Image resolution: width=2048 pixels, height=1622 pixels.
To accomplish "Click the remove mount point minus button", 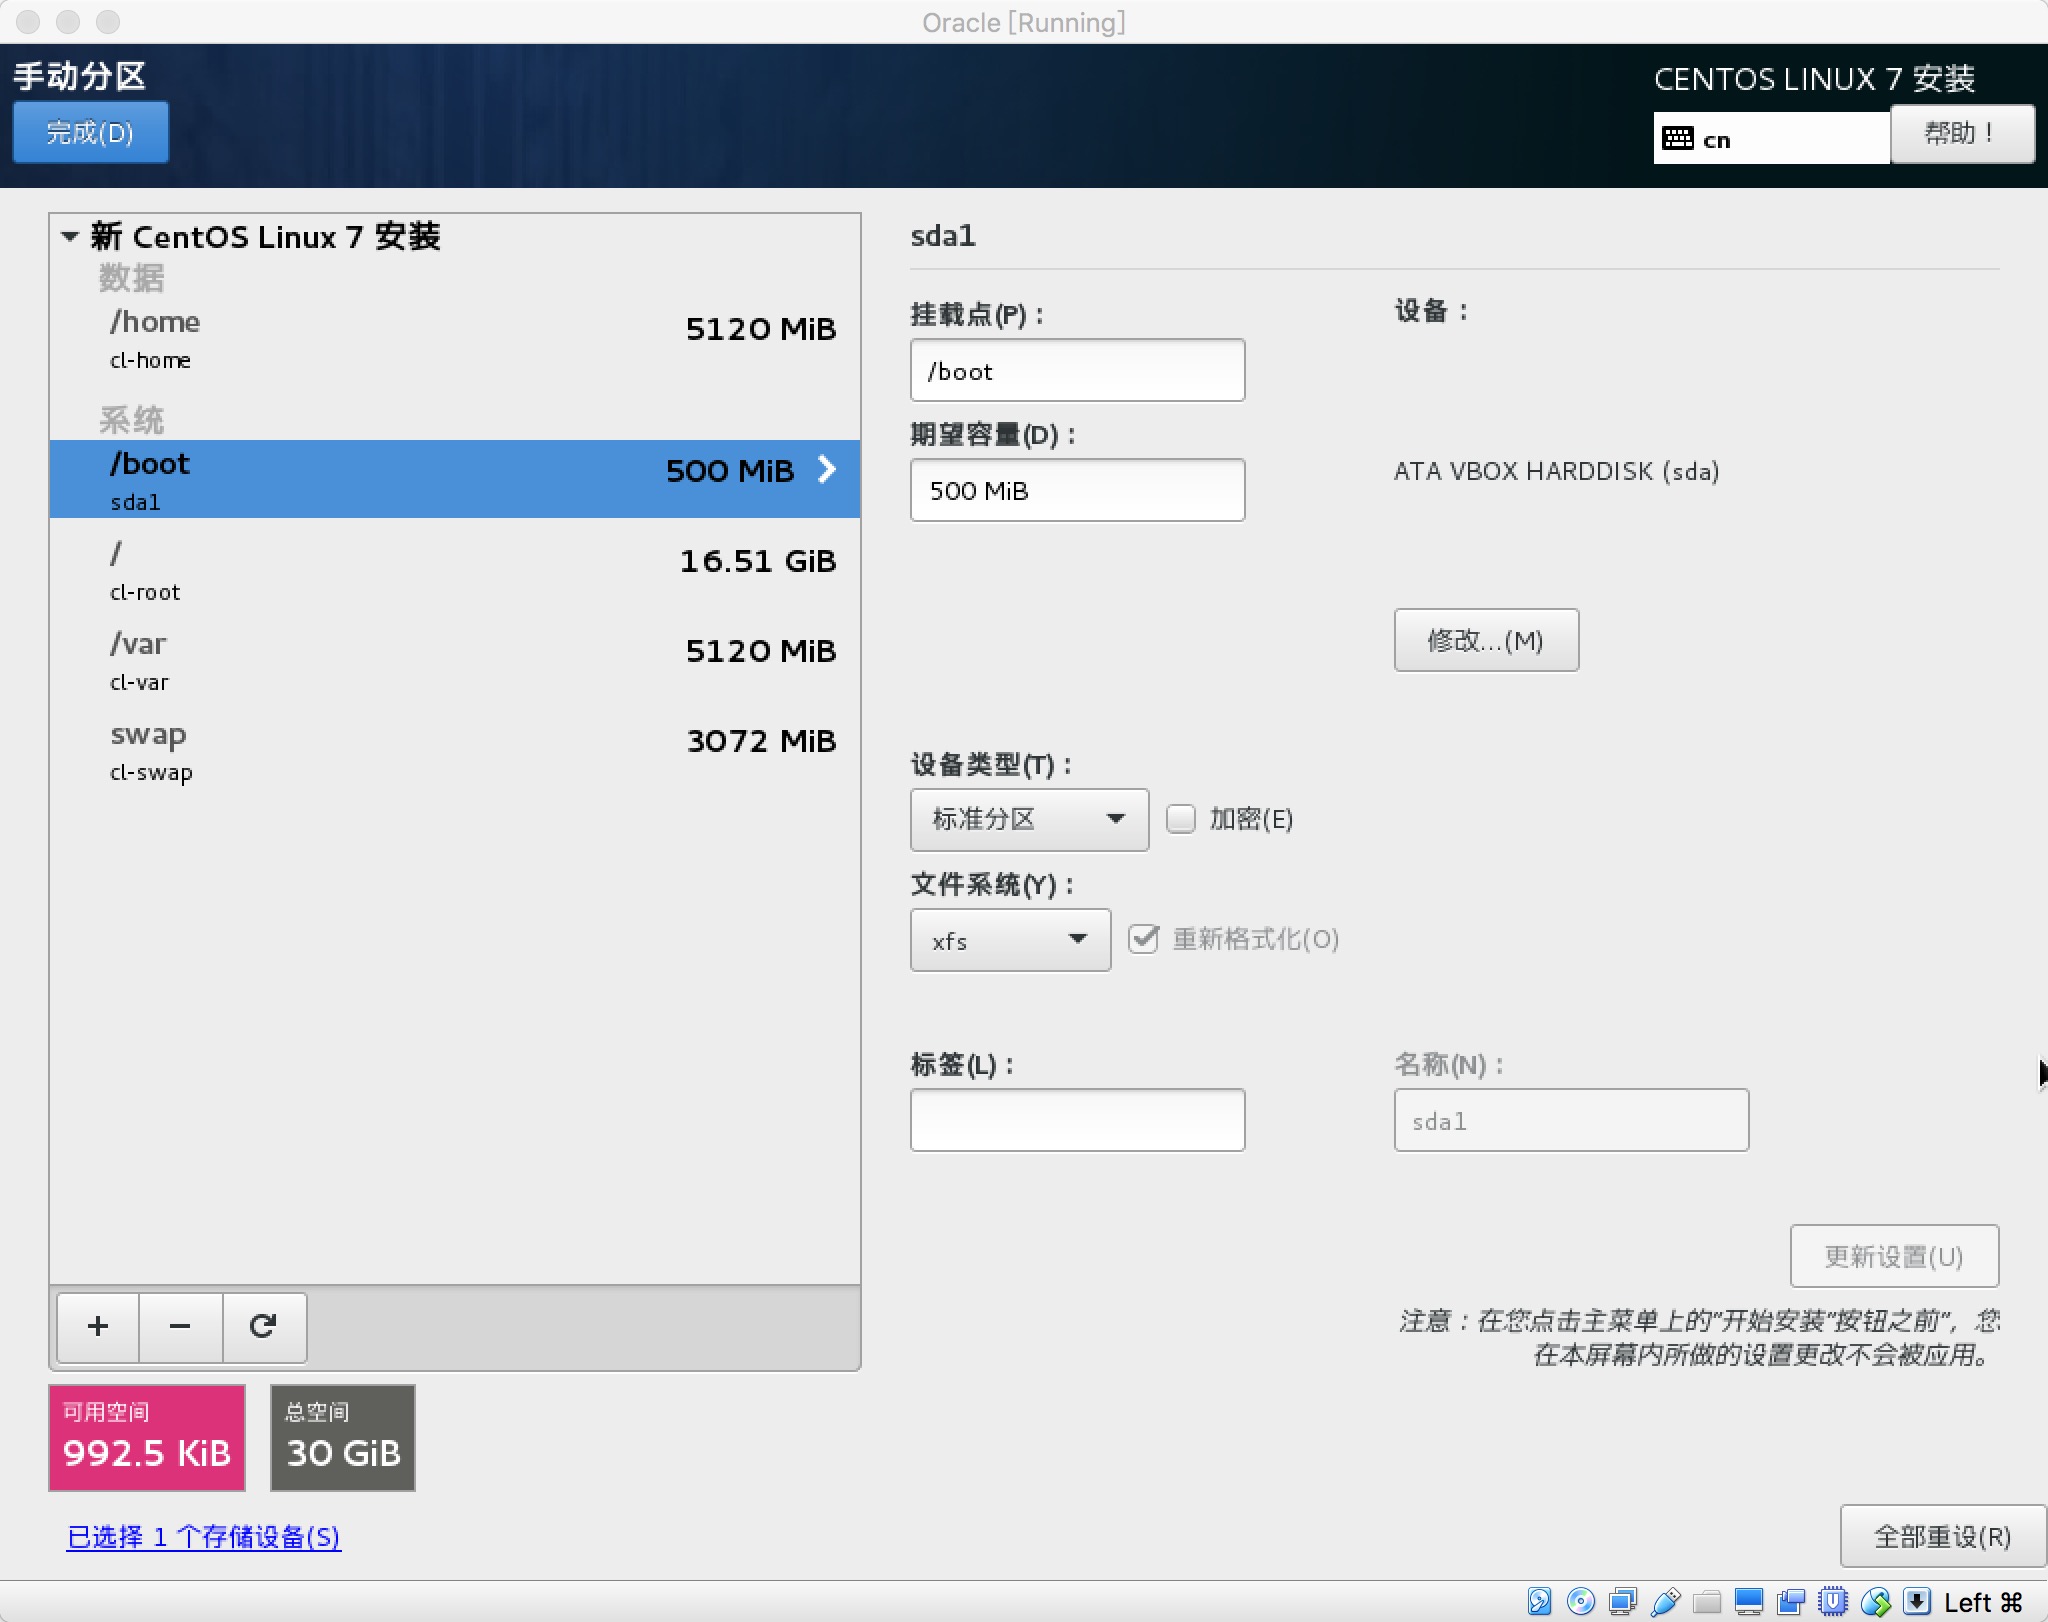I will (x=180, y=1326).
